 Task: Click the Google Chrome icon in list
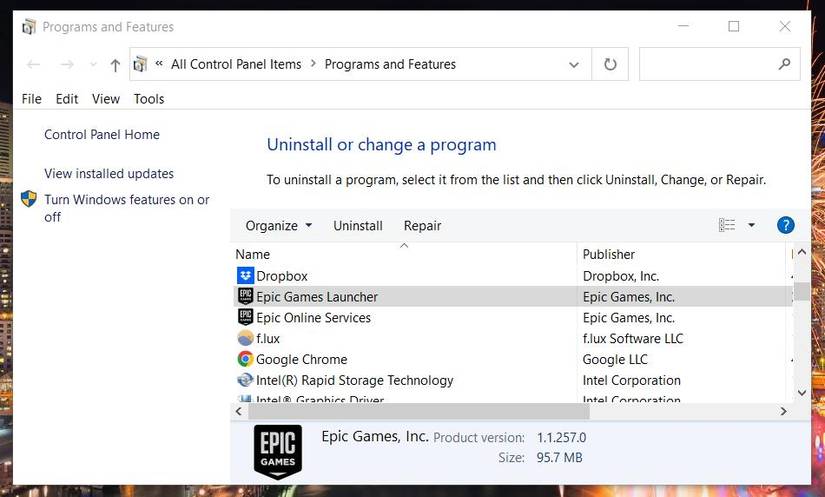point(245,359)
